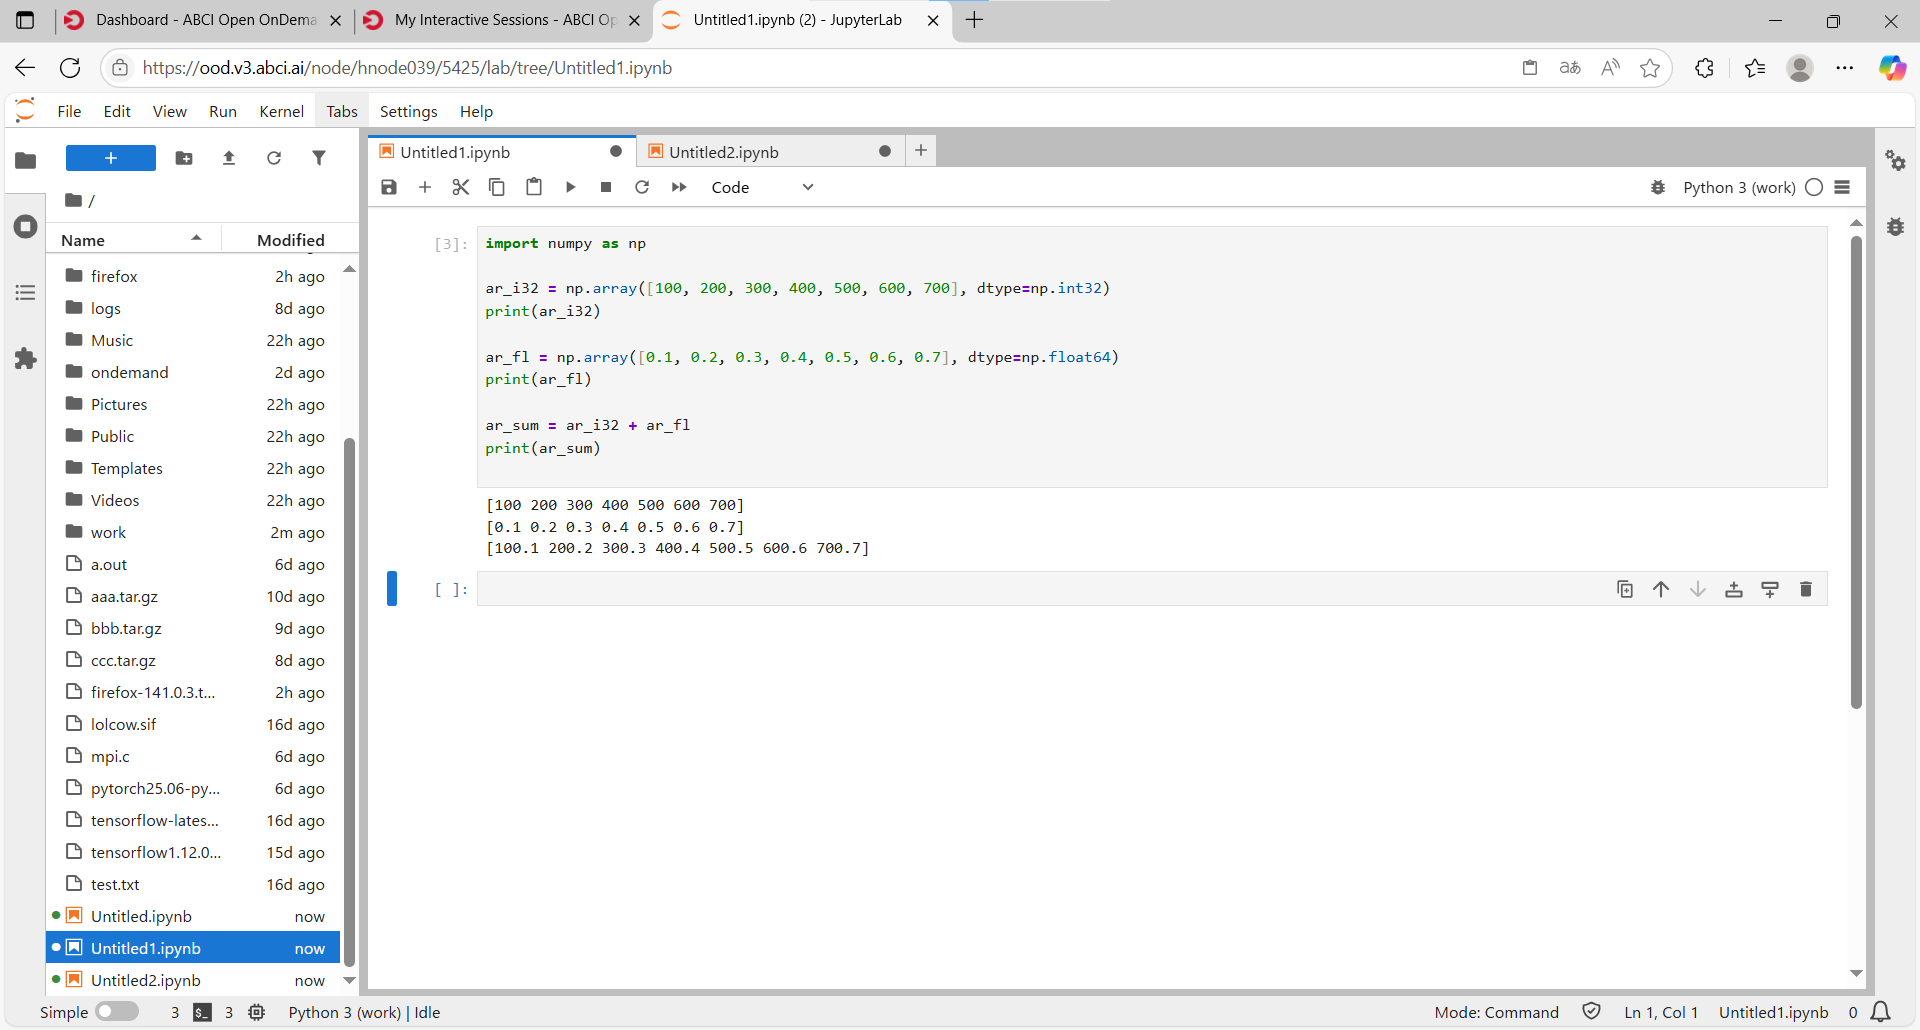1920x1030 pixels.
Task: Click the blue New Launcher button
Action: coord(111,158)
